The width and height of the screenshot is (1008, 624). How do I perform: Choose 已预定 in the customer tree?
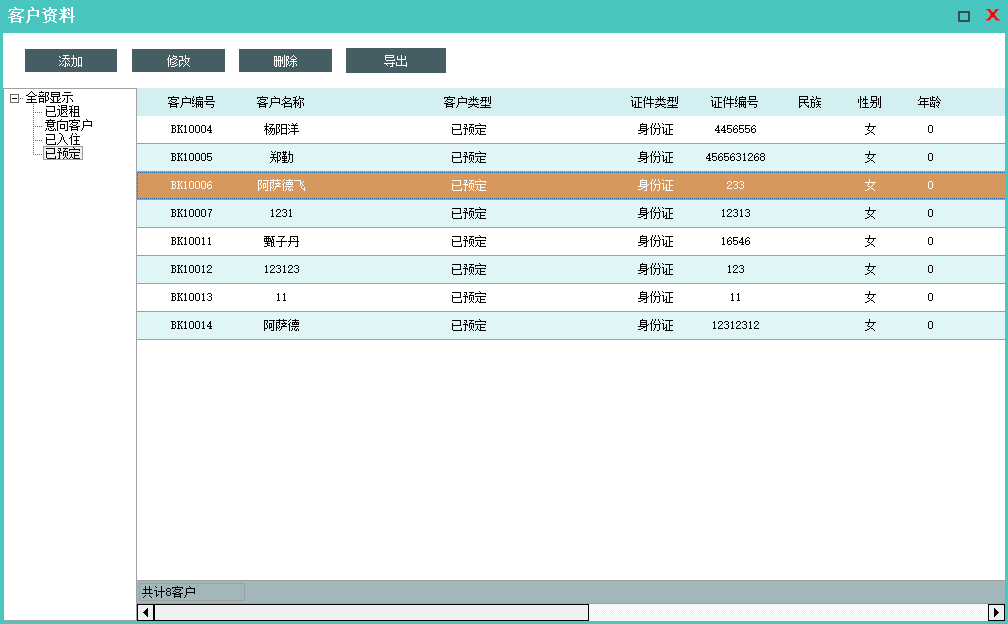click(63, 153)
